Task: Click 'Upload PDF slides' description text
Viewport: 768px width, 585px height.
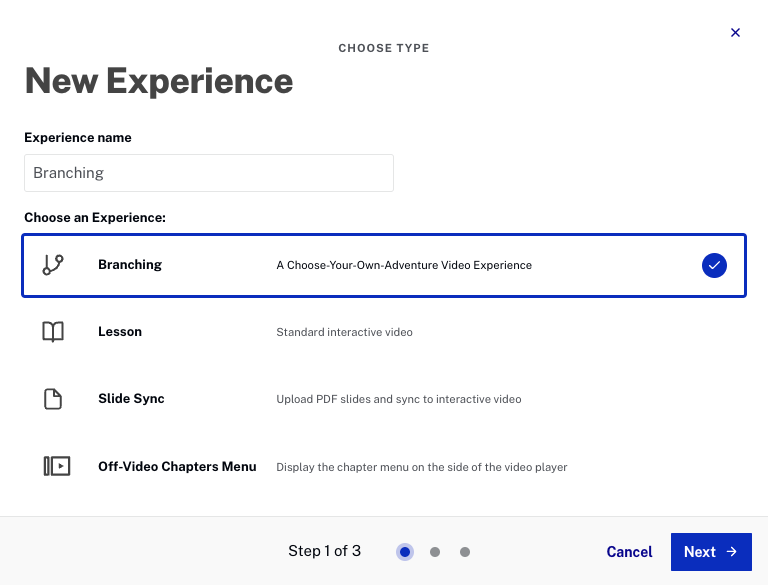Action: click(x=398, y=399)
